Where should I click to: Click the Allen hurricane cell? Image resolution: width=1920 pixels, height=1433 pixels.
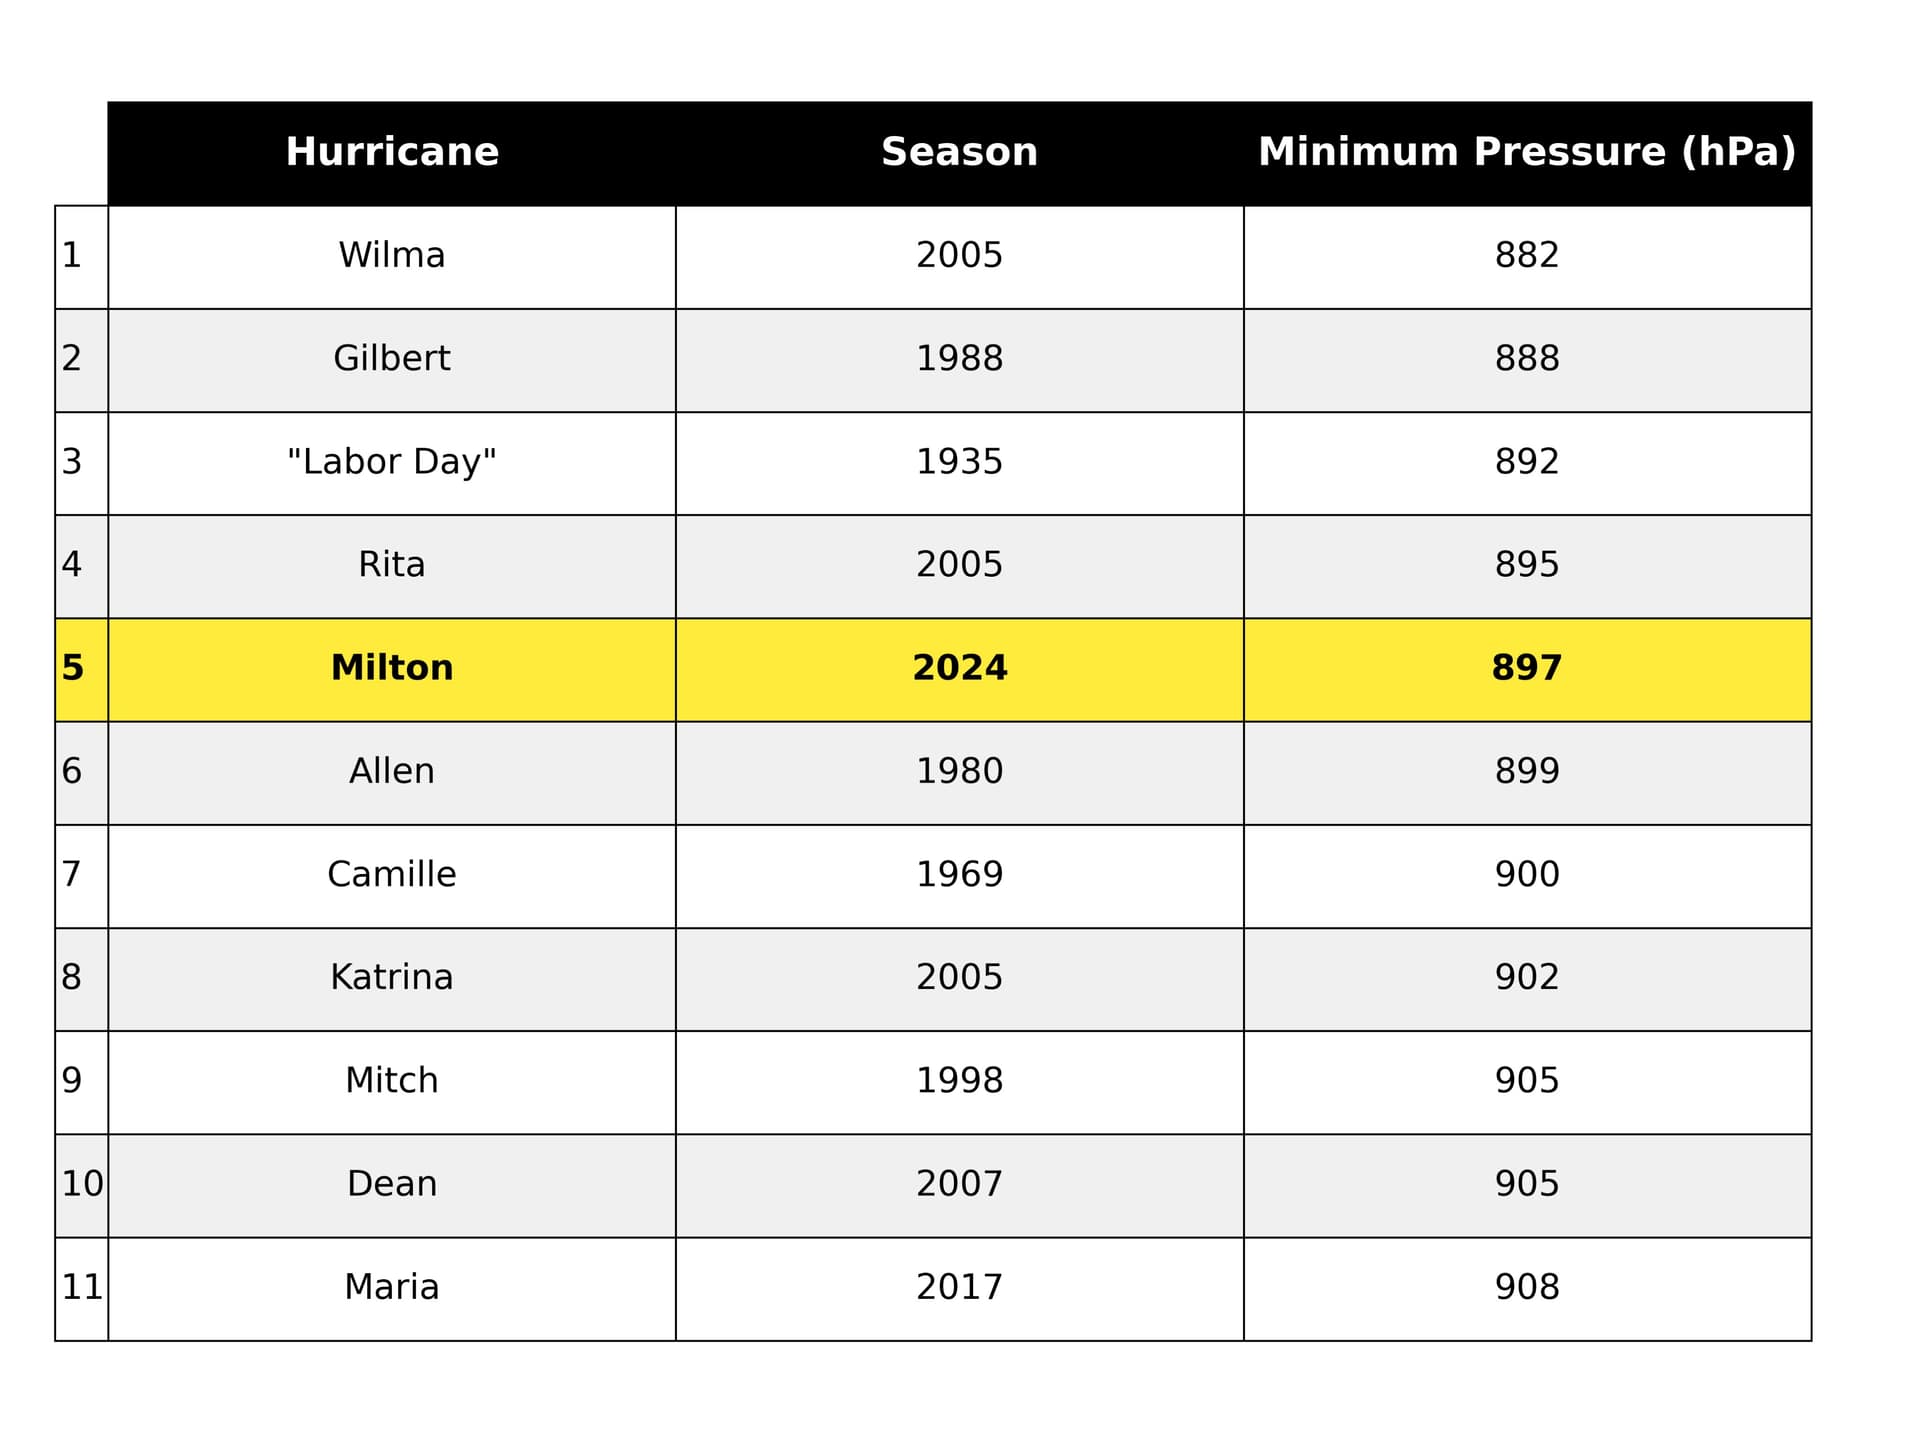pyautogui.click(x=392, y=773)
